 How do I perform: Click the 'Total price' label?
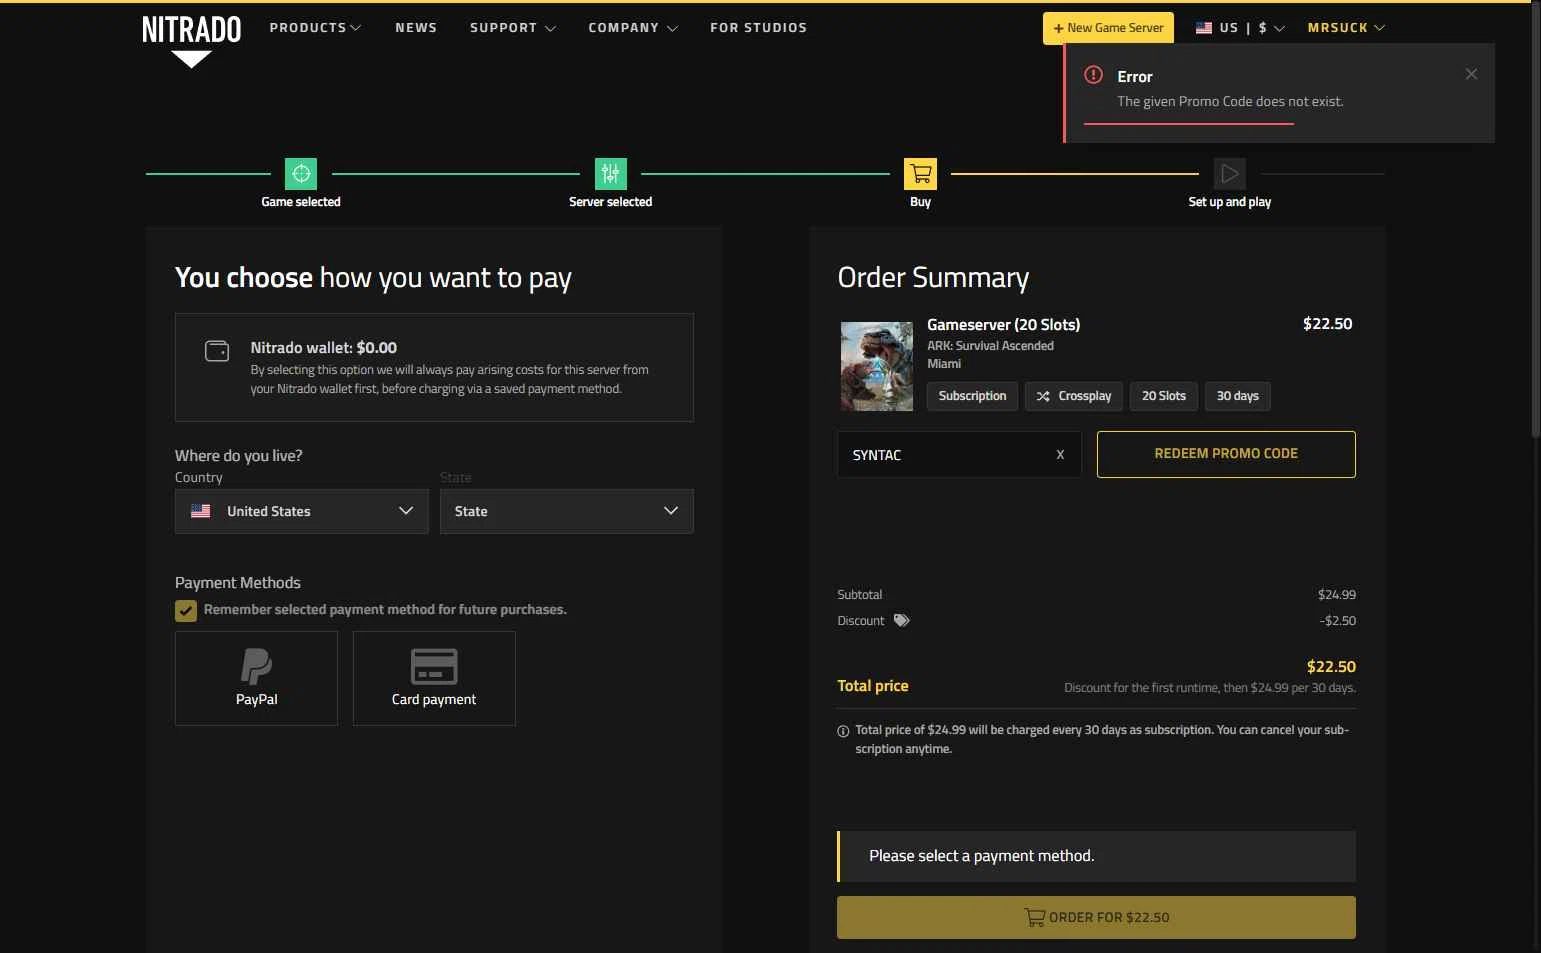point(873,686)
